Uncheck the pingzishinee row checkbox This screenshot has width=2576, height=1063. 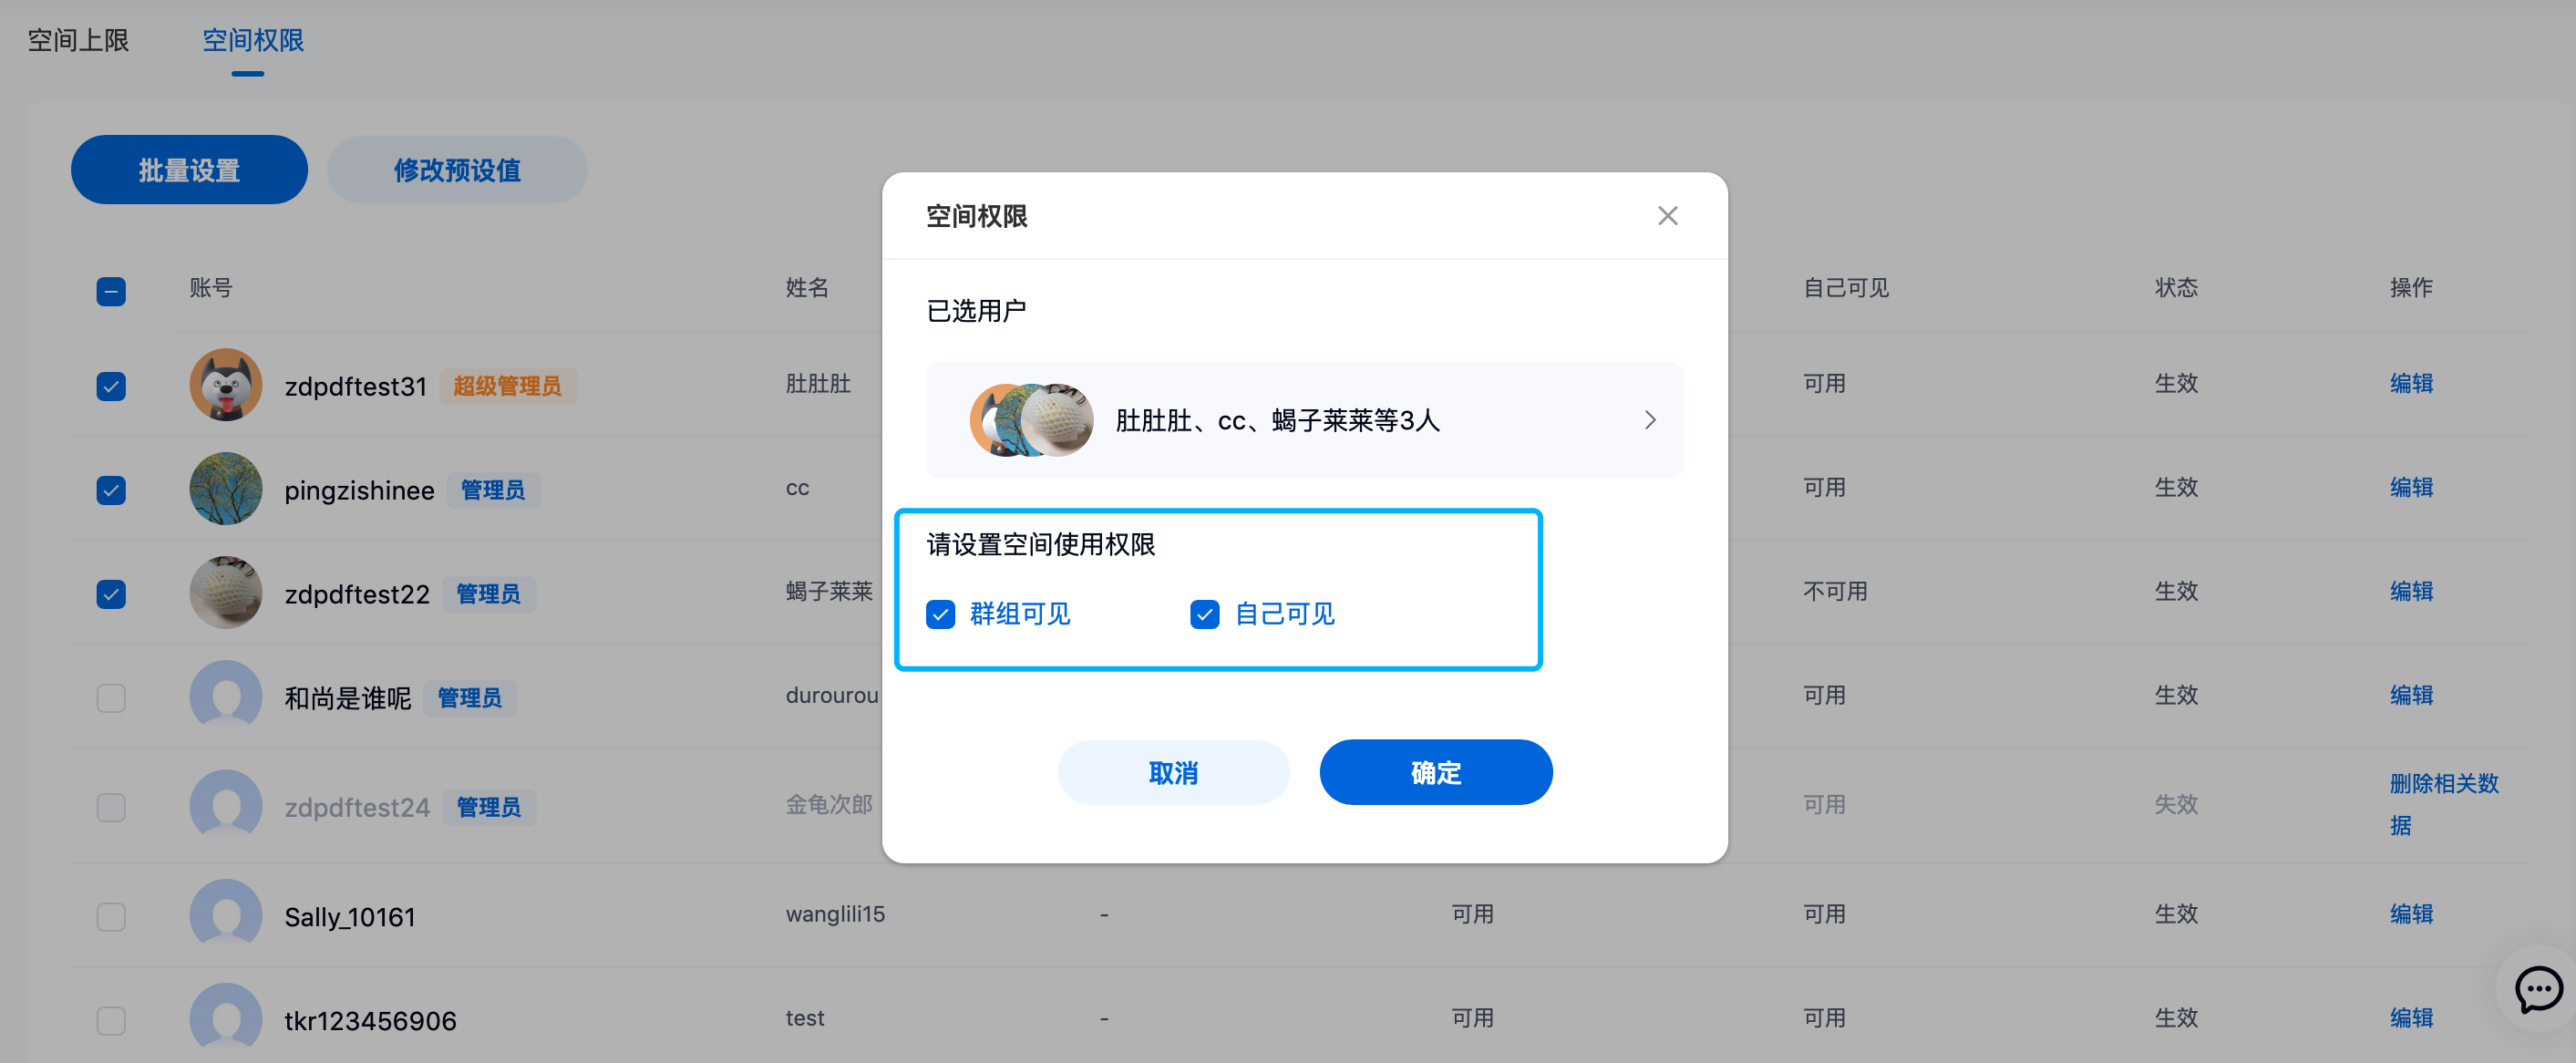pos(111,490)
